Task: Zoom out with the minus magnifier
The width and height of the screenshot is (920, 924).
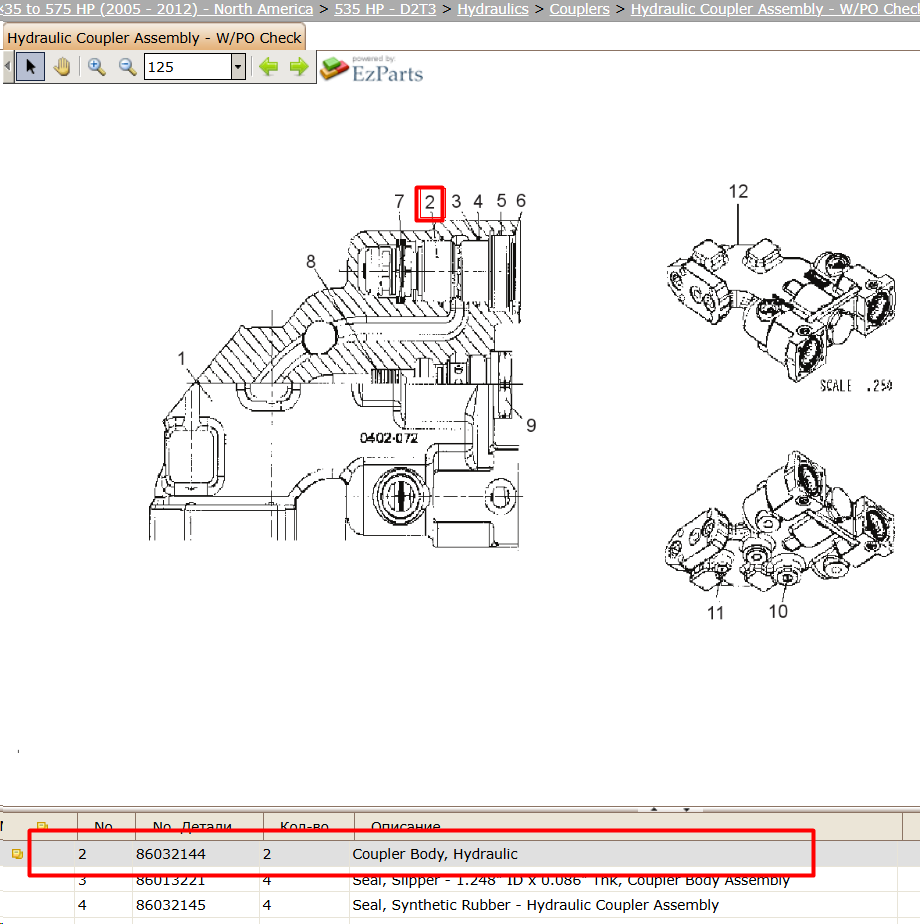Action: point(127,67)
